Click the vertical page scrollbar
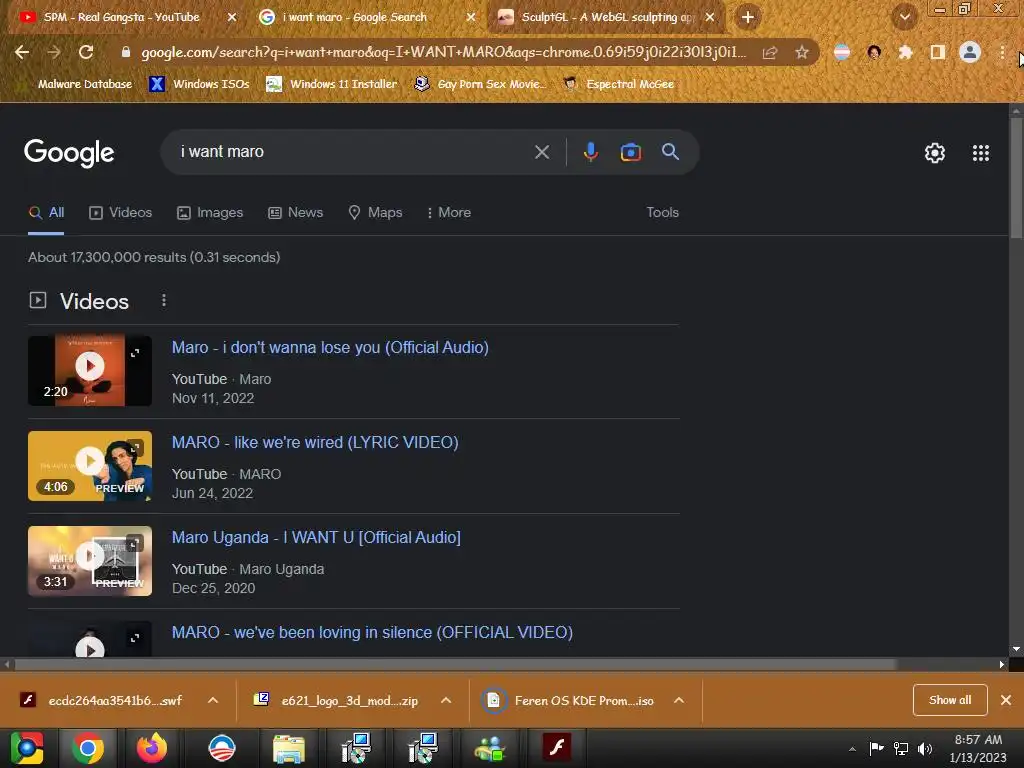 (x=1016, y=176)
